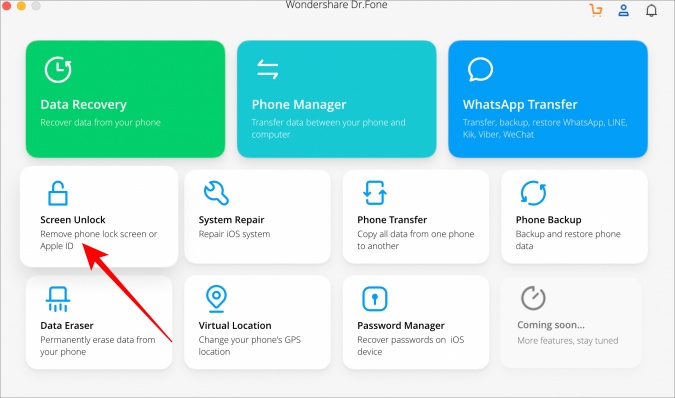The image size is (675, 398).
Task: Open the Data Eraser title
Action: tap(67, 326)
